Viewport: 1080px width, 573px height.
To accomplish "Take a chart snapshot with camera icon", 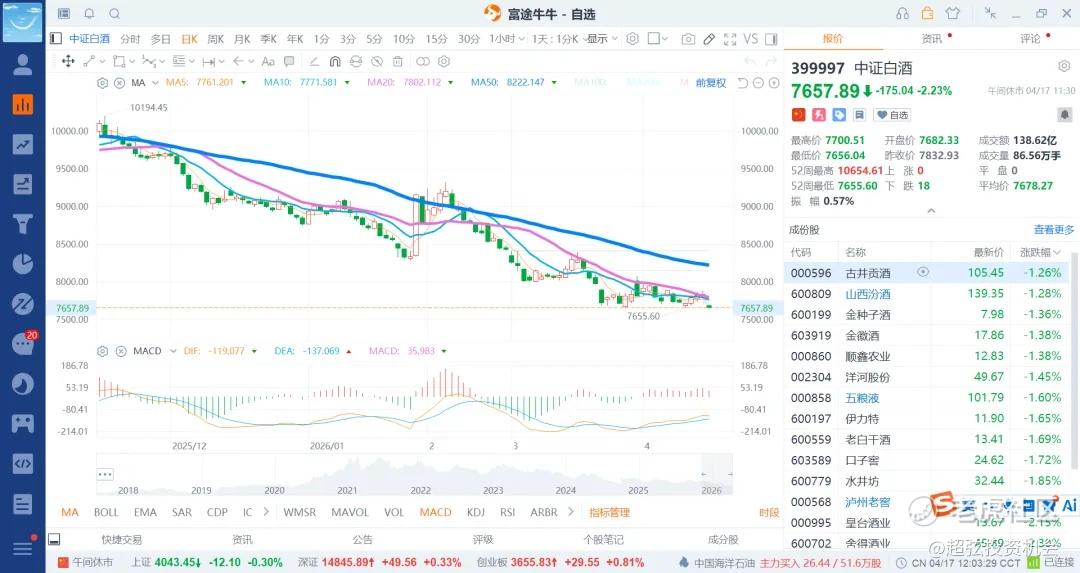I will pos(688,39).
